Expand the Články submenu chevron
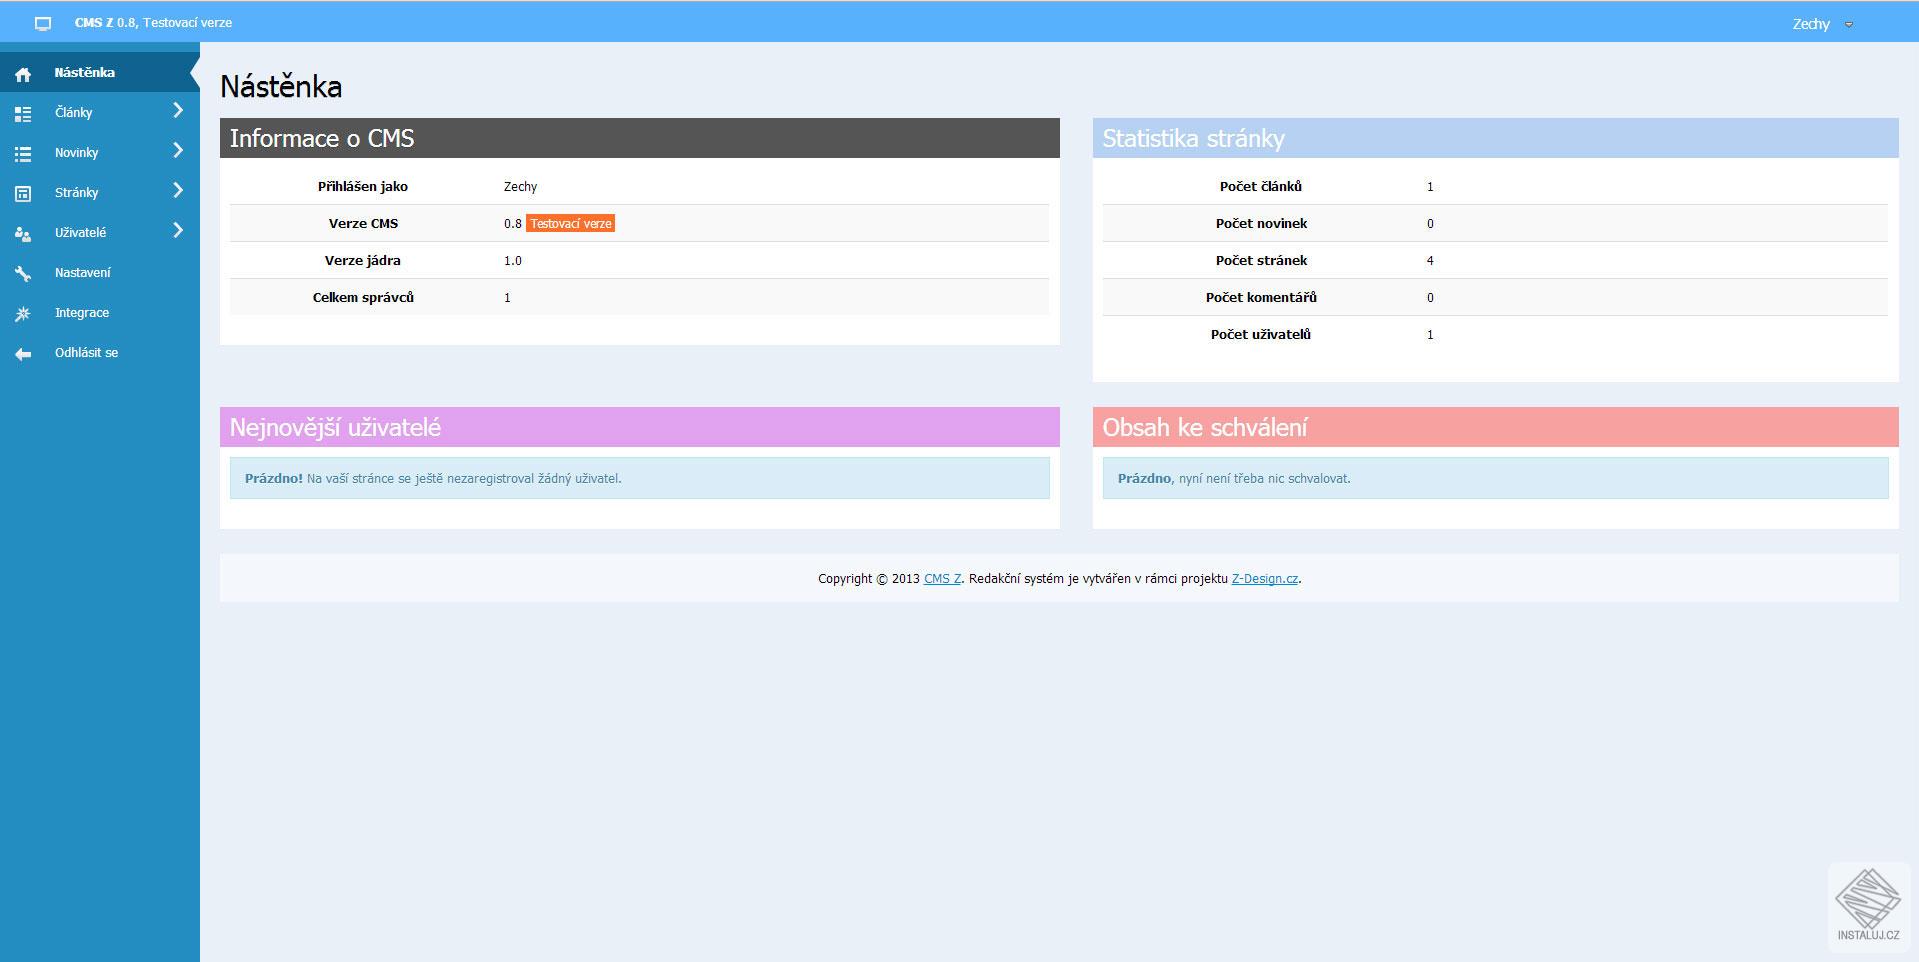This screenshot has width=1919, height=962. 178,110
